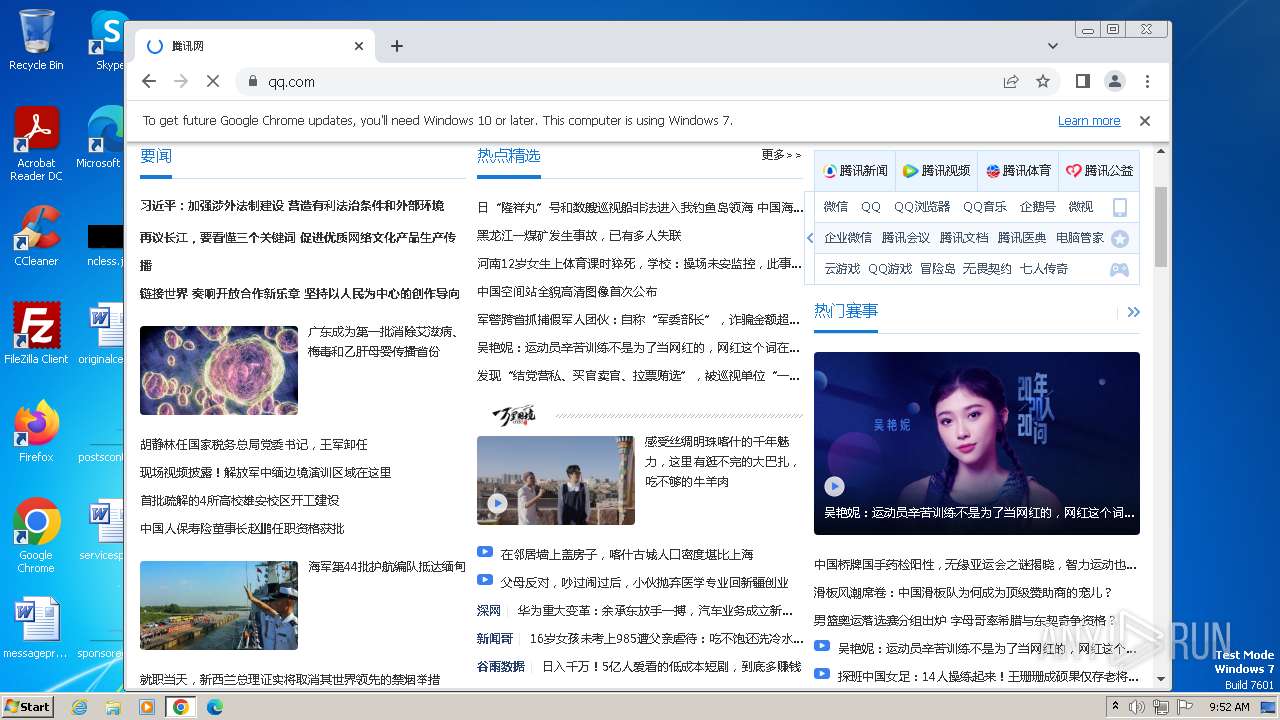The image size is (1280, 720).
Task: Open the 深网 column tag
Action: pos(489,610)
